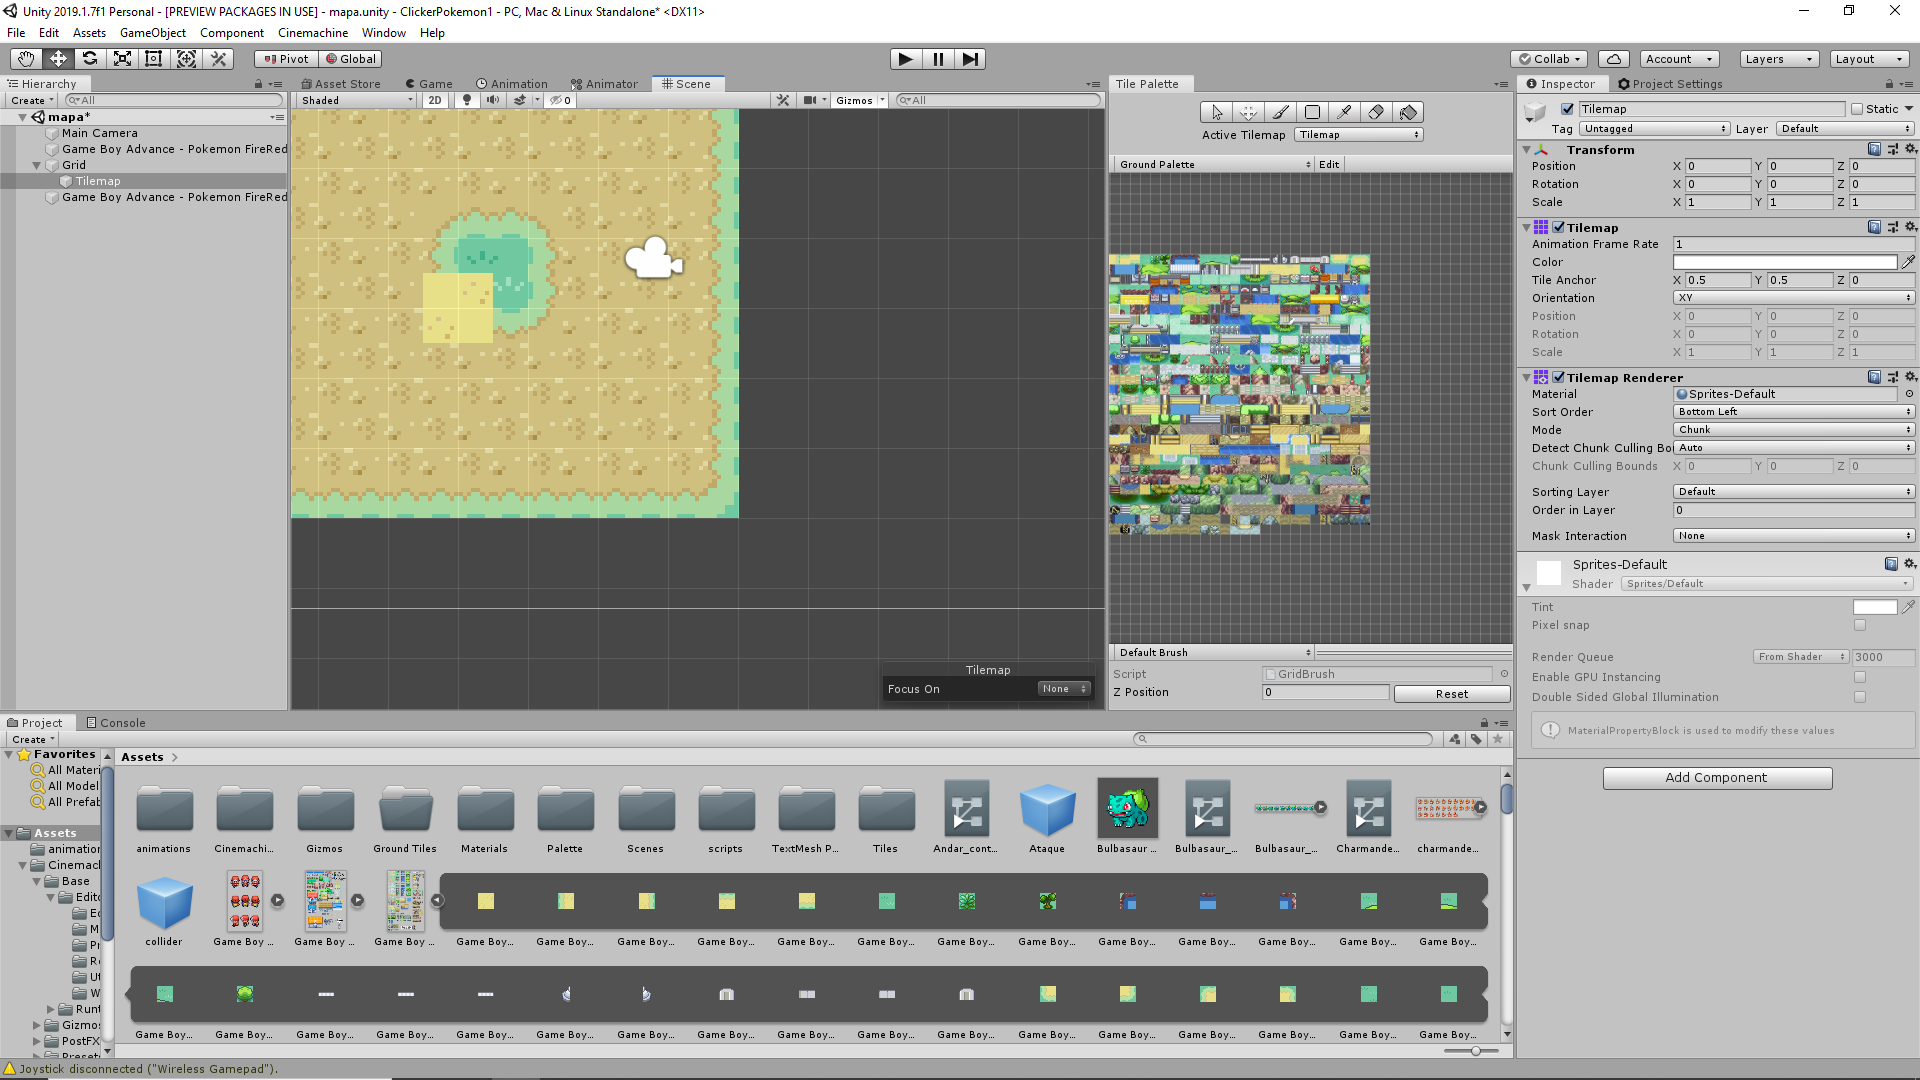This screenshot has width=1920, height=1080.
Task: Toggle scene lighting in the Scene view toolbar
Action: tap(466, 100)
